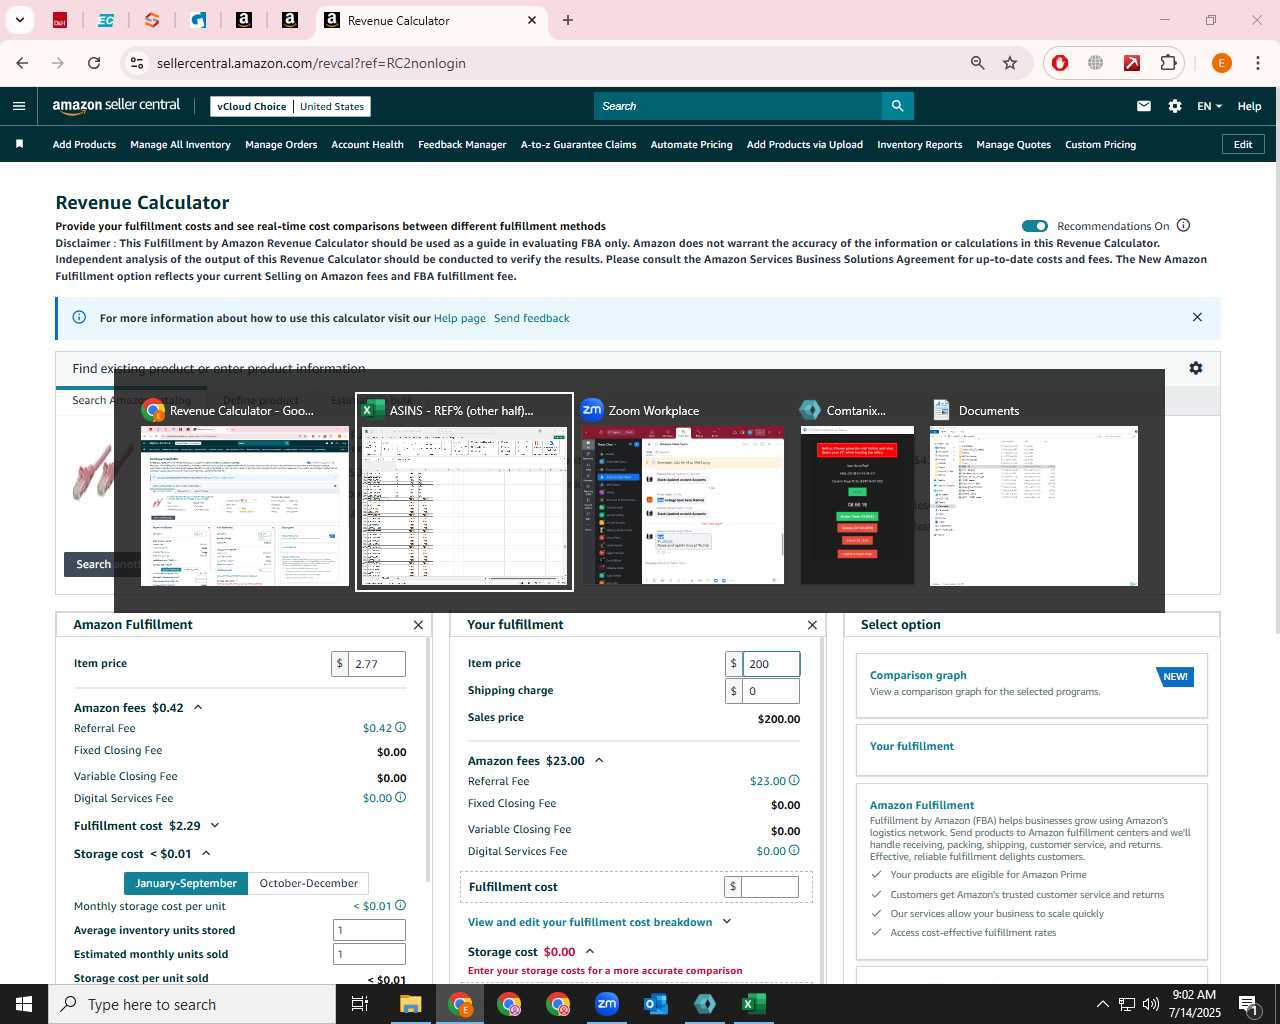Viewport: 1280px width, 1024px height.
Task: Open Chrome profile avatar E
Action: click(x=1221, y=63)
